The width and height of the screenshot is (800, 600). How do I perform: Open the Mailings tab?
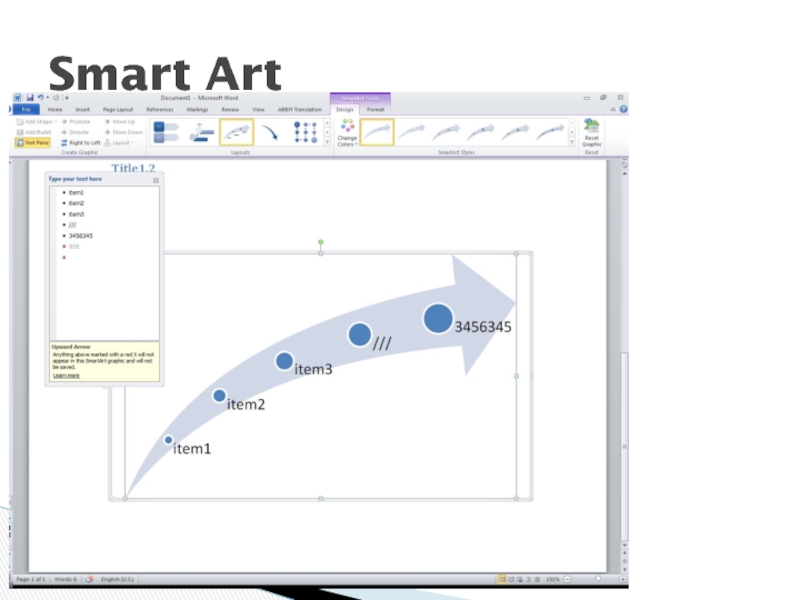197,109
